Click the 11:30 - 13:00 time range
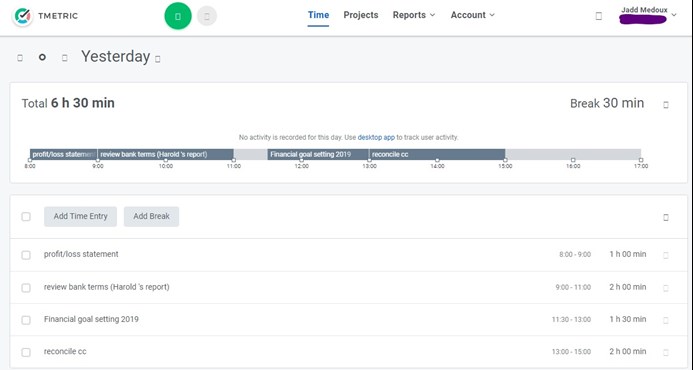The height and width of the screenshot is (370, 693). [571, 320]
